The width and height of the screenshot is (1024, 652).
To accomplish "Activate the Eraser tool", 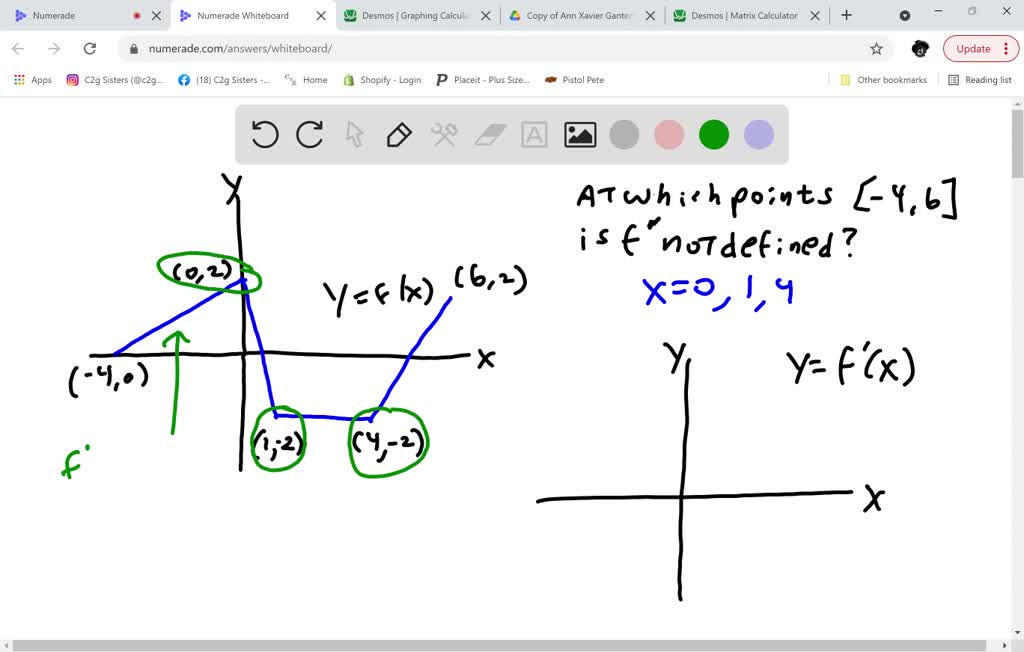I will [x=489, y=135].
